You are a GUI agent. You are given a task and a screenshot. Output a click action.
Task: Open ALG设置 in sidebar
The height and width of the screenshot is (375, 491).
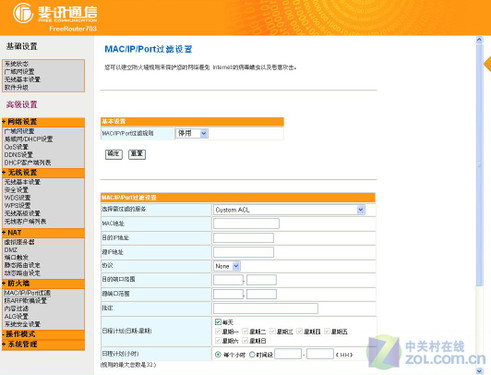click(16, 316)
